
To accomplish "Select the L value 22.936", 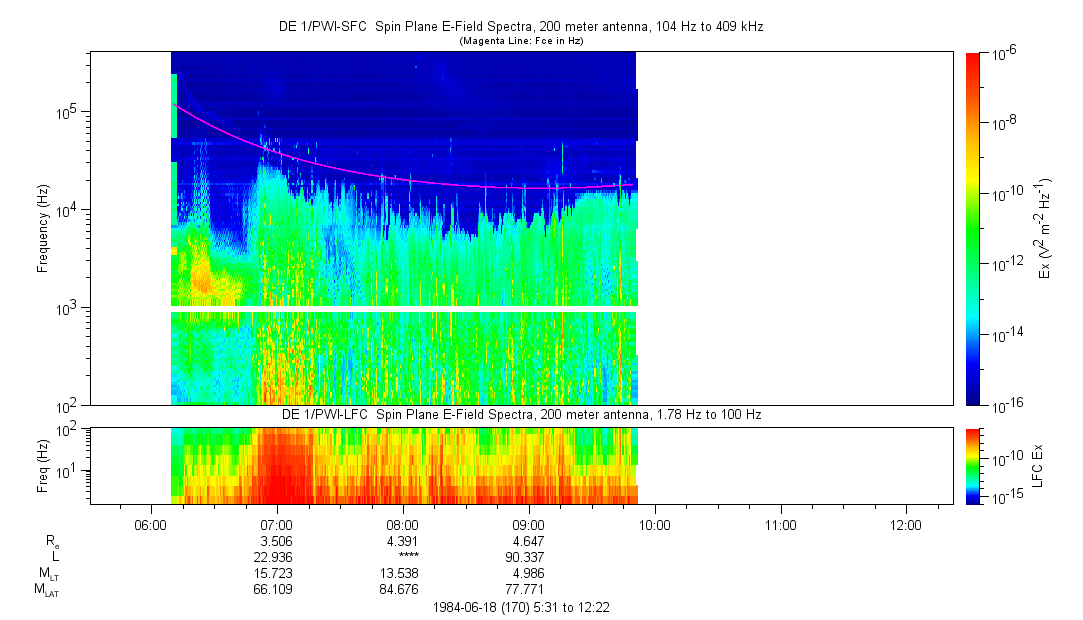I will (x=276, y=556).
